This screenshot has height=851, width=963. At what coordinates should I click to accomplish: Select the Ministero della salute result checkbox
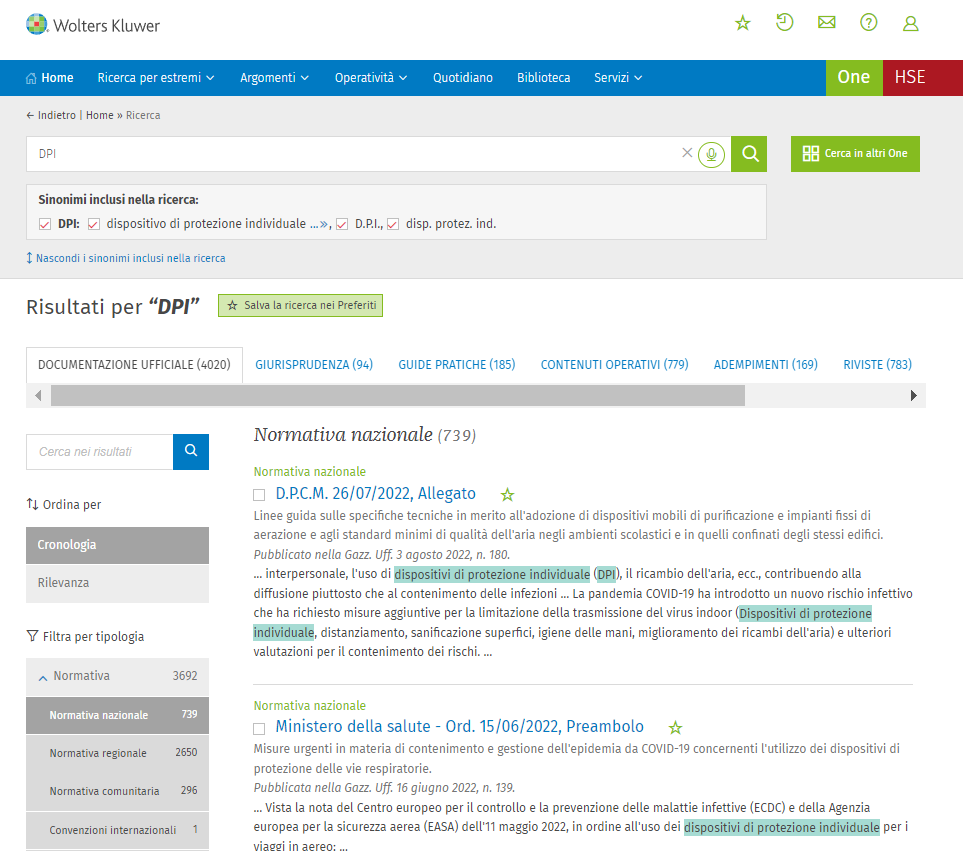click(x=259, y=728)
